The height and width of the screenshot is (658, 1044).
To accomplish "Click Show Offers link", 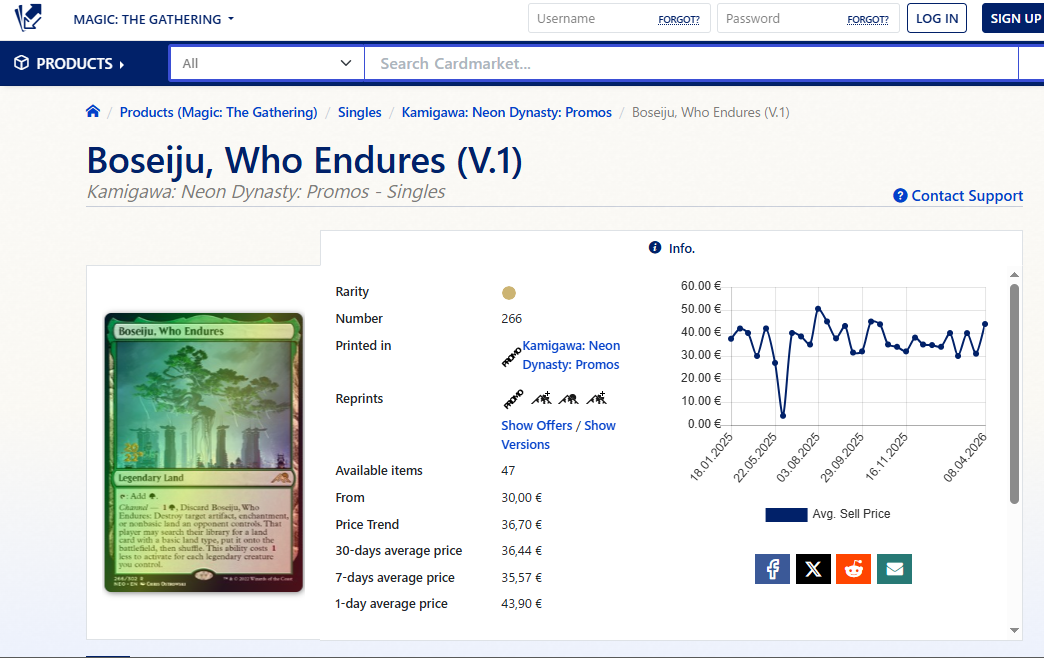I will point(537,426).
